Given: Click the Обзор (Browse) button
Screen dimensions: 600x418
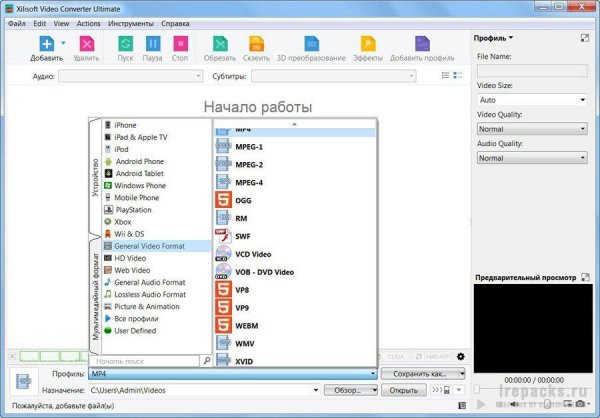Looking at the screenshot, I should (x=351, y=390).
